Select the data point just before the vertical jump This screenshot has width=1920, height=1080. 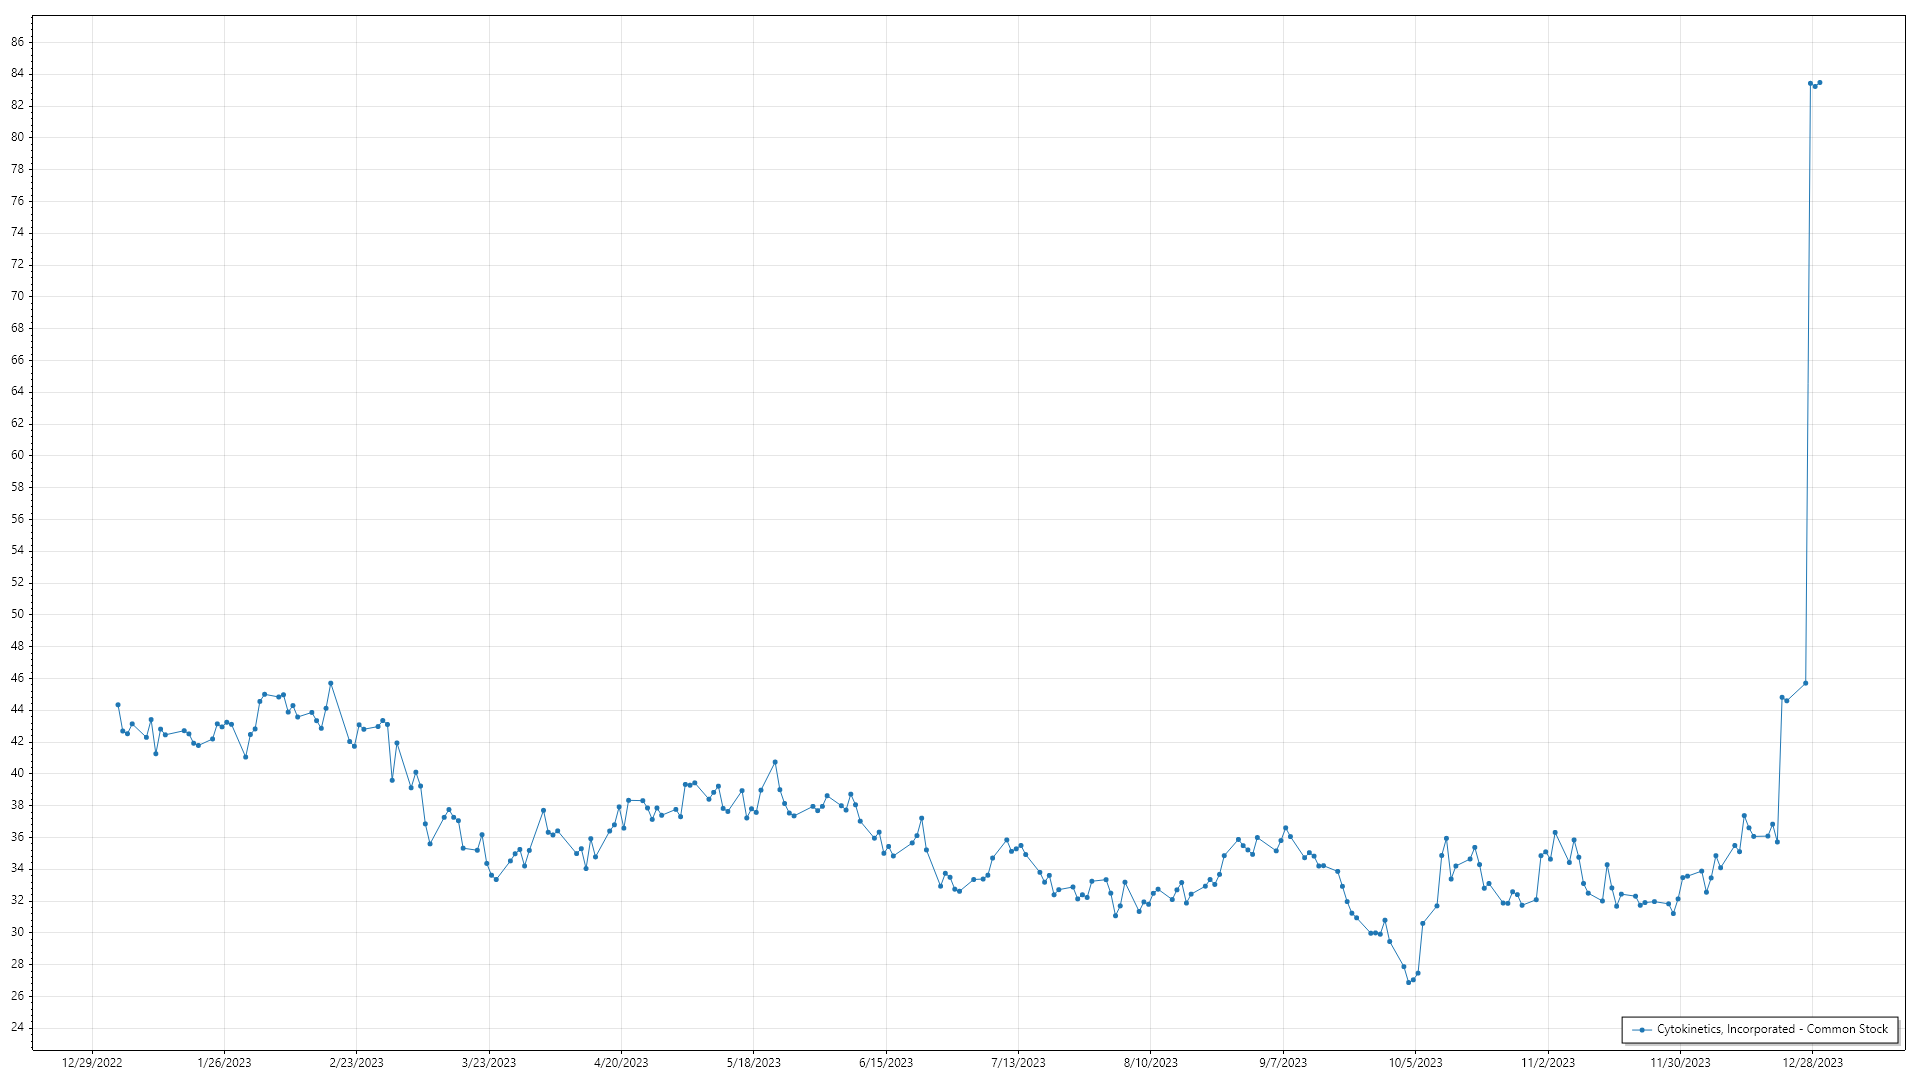(1805, 683)
